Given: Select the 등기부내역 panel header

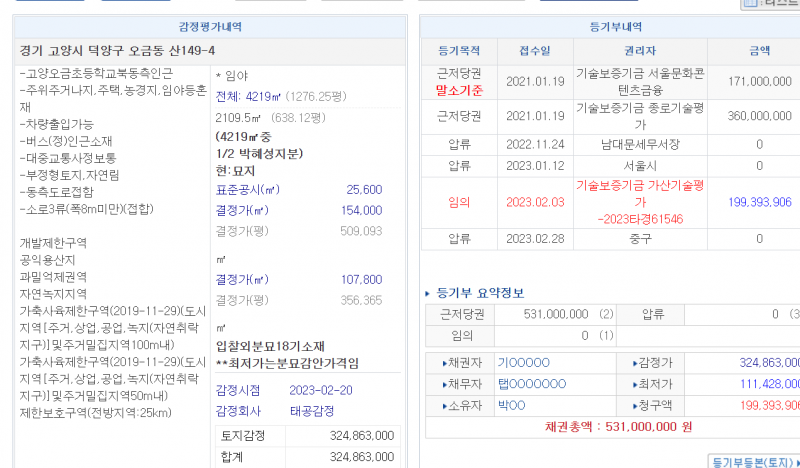Looking at the screenshot, I should click(609, 27).
